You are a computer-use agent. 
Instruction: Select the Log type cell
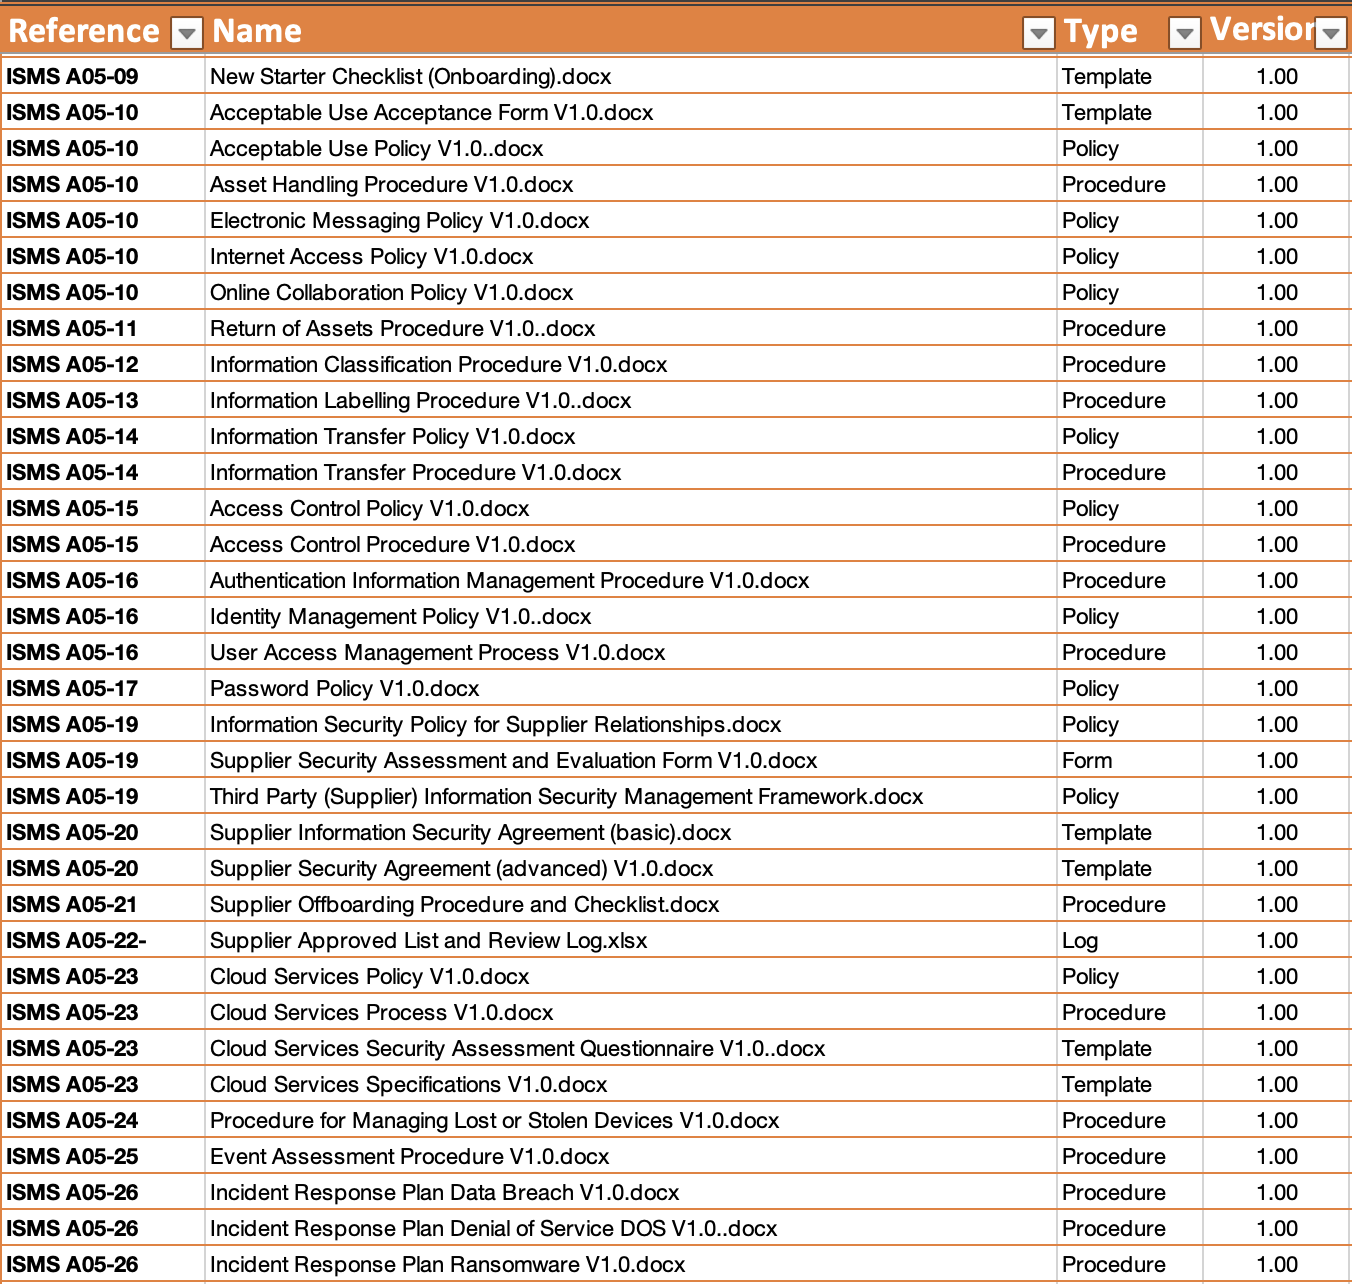pyautogui.click(x=1130, y=940)
